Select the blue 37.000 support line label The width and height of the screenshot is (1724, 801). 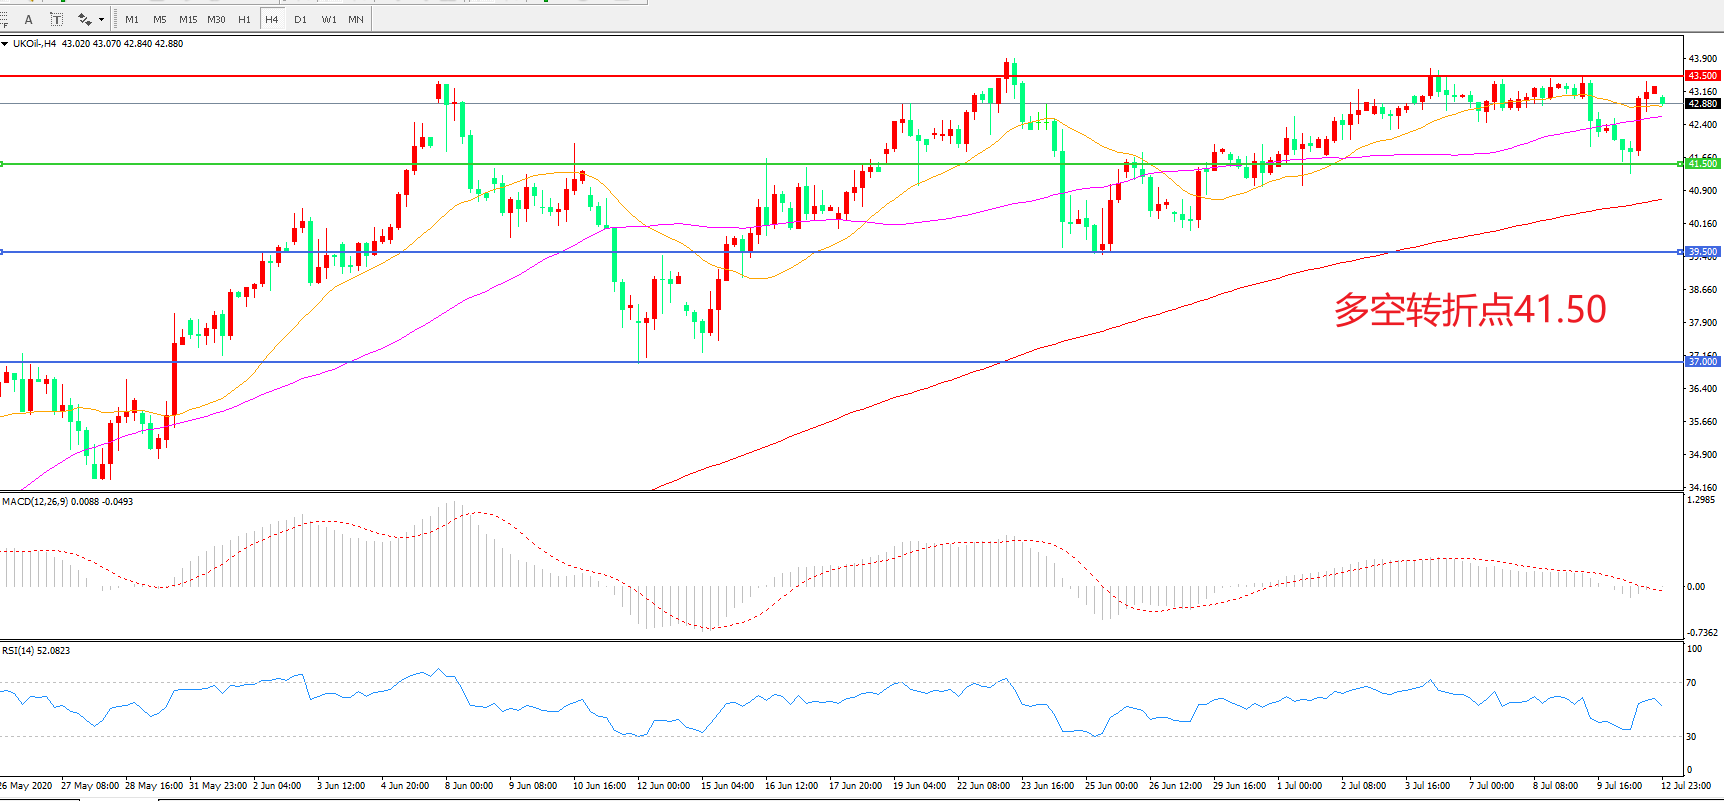tap(1702, 362)
